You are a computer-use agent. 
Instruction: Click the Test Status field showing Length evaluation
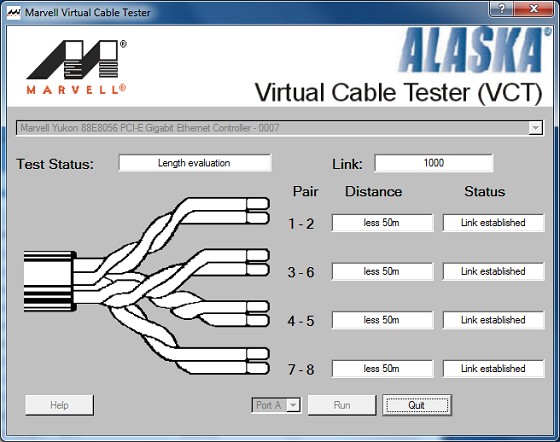coord(195,163)
